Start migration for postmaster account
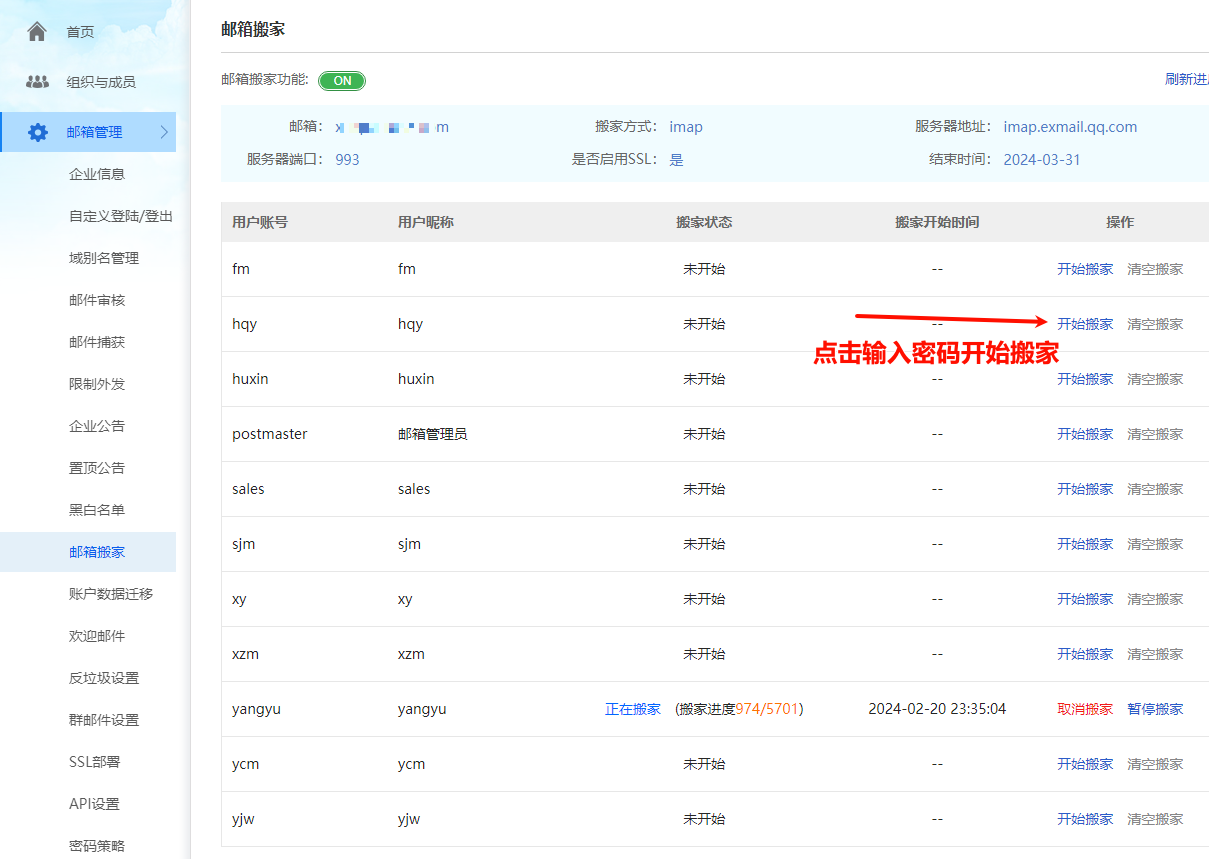The width and height of the screenshot is (1209, 859). click(x=1085, y=434)
